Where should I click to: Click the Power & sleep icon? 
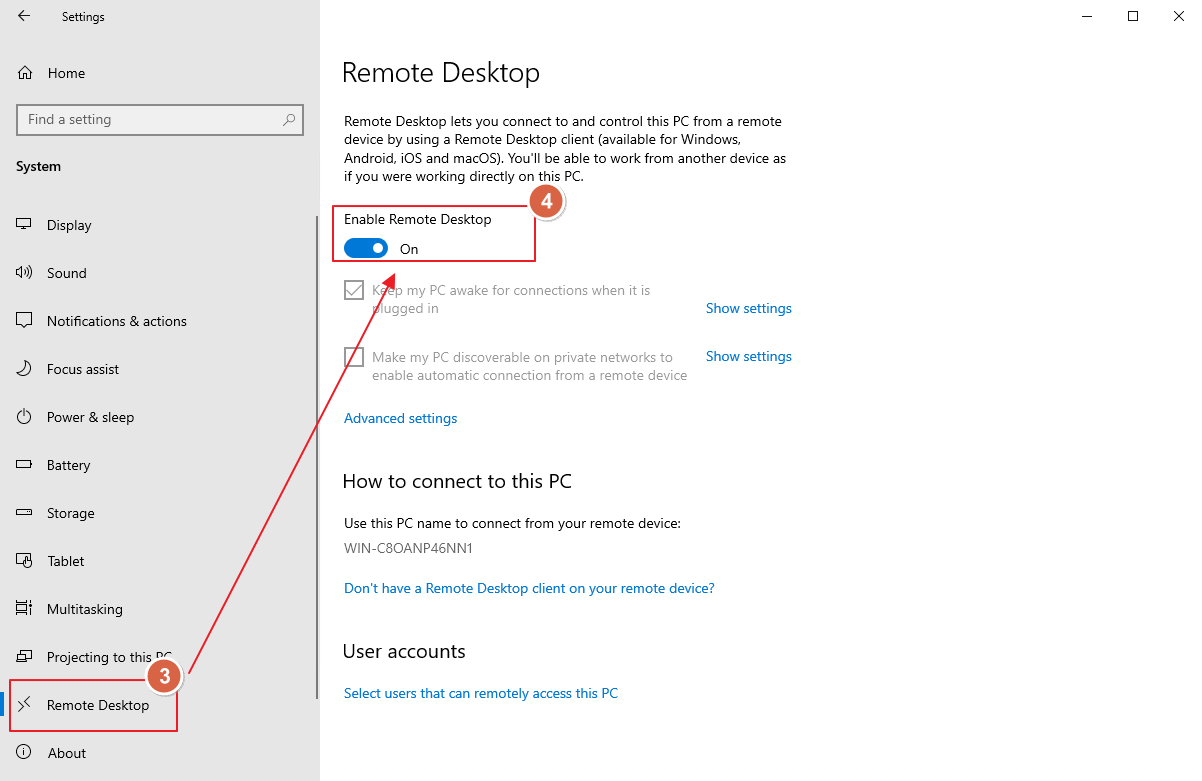pyautogui.click(x=25, y=417)
